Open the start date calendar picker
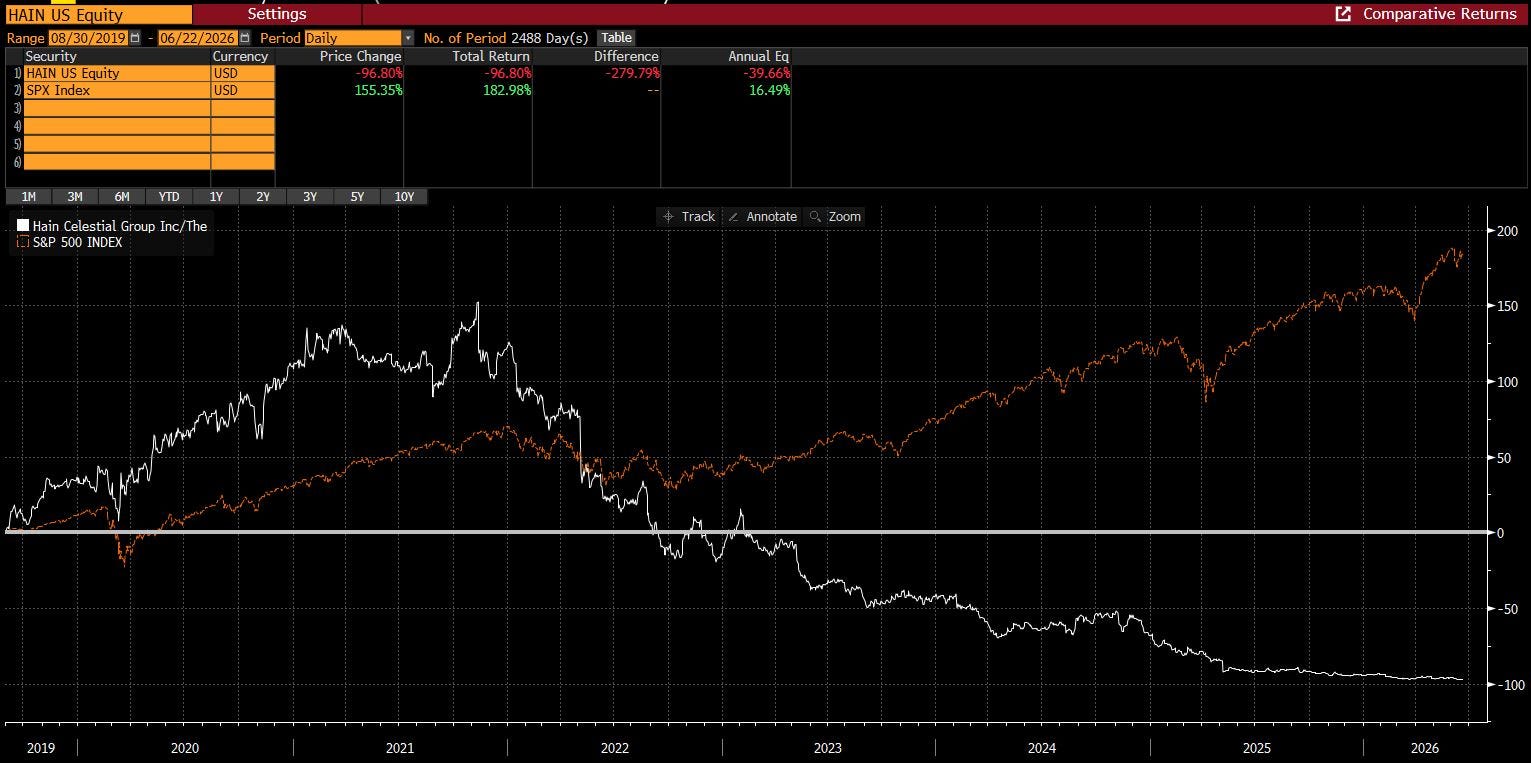Screen dimensions: 1531x763 135,38
